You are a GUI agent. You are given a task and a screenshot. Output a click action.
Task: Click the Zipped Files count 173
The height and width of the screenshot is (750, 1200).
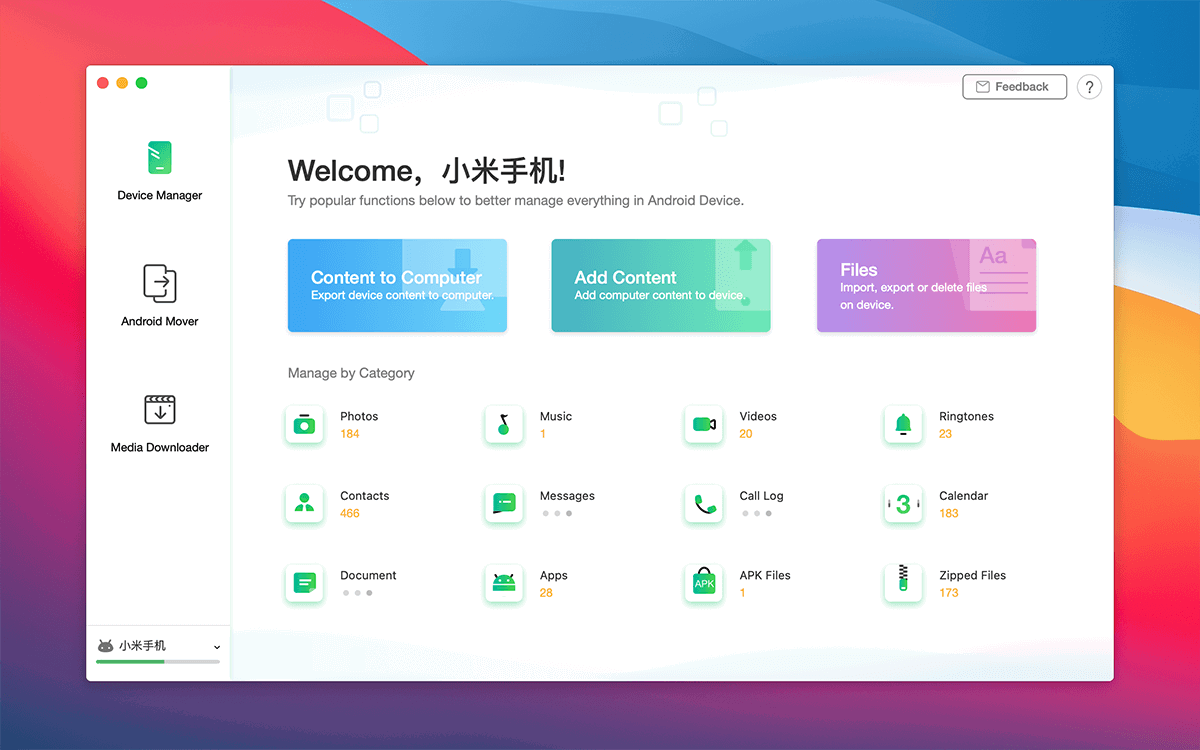pos(948,593)
